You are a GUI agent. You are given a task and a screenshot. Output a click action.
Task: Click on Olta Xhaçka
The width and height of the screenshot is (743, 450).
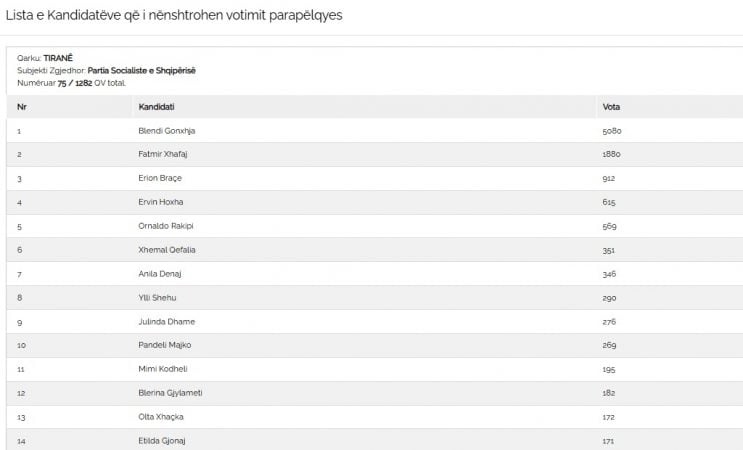coord(161,417)
